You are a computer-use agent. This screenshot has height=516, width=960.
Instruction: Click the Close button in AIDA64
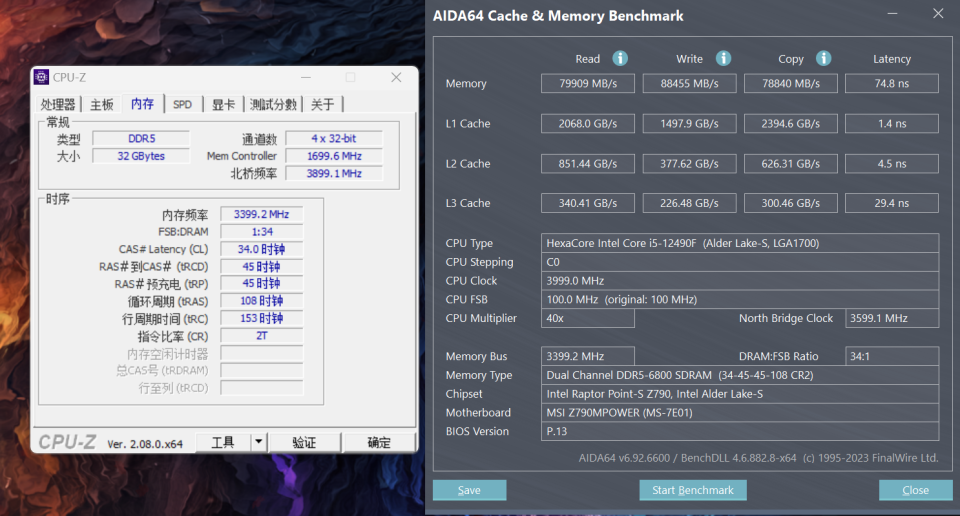pyautogui.click(x=915, y=490)
